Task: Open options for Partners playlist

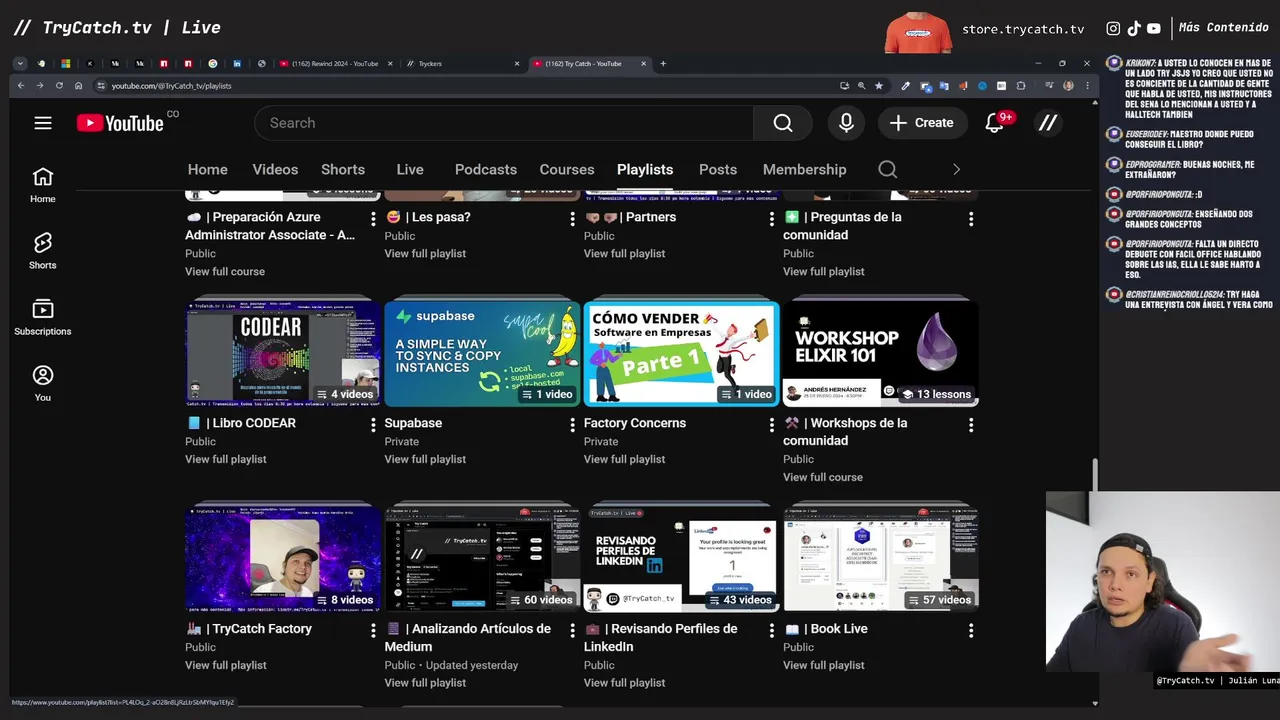Action: 771,218
